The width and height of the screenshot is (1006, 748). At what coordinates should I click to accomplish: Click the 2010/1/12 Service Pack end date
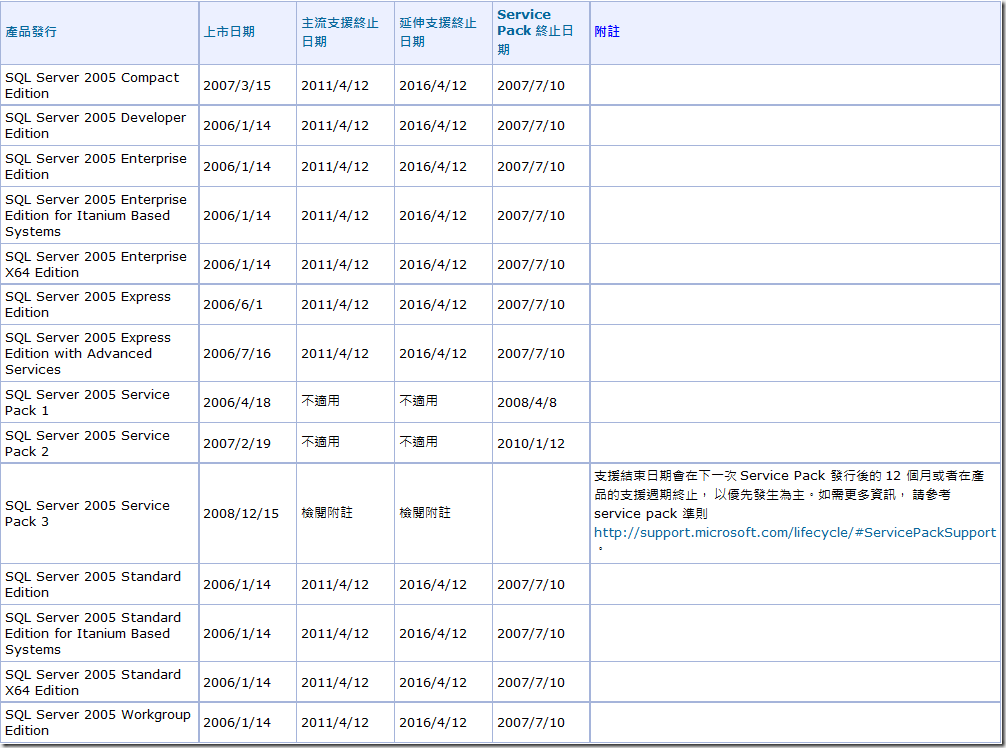[x=531, y=443]
